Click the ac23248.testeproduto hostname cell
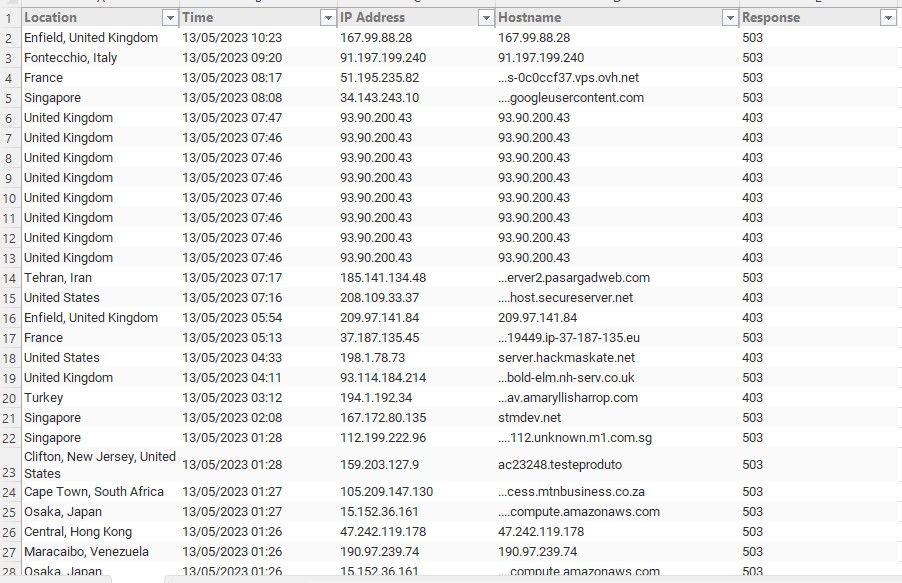 pyautogui.click(x=560, y=465)
